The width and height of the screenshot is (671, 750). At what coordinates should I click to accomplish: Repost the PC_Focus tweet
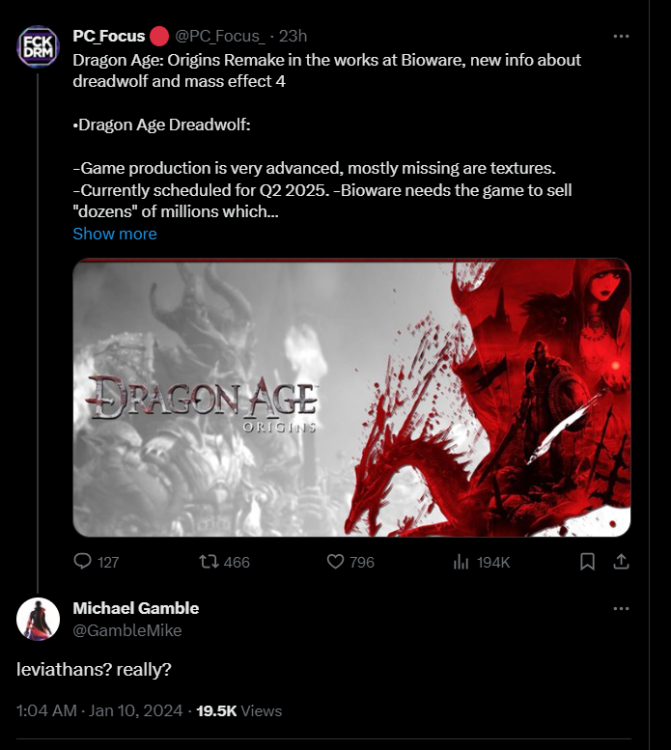[209, 561]
